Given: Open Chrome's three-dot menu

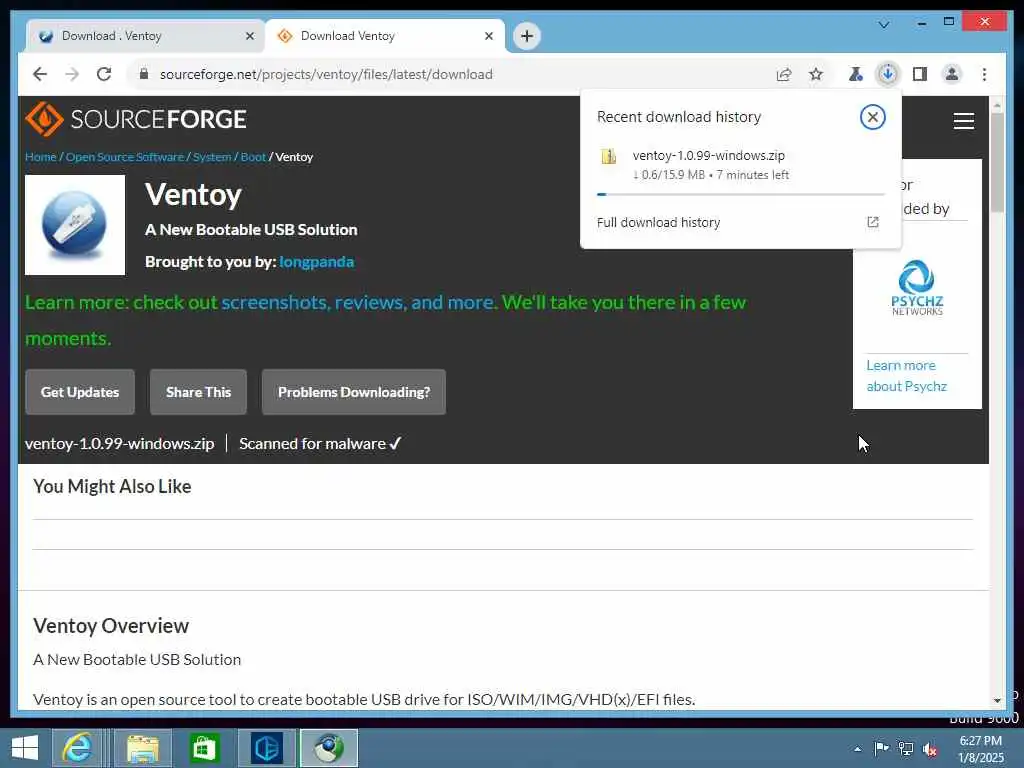Looking at the screenshot, I should tap(984, 74).
